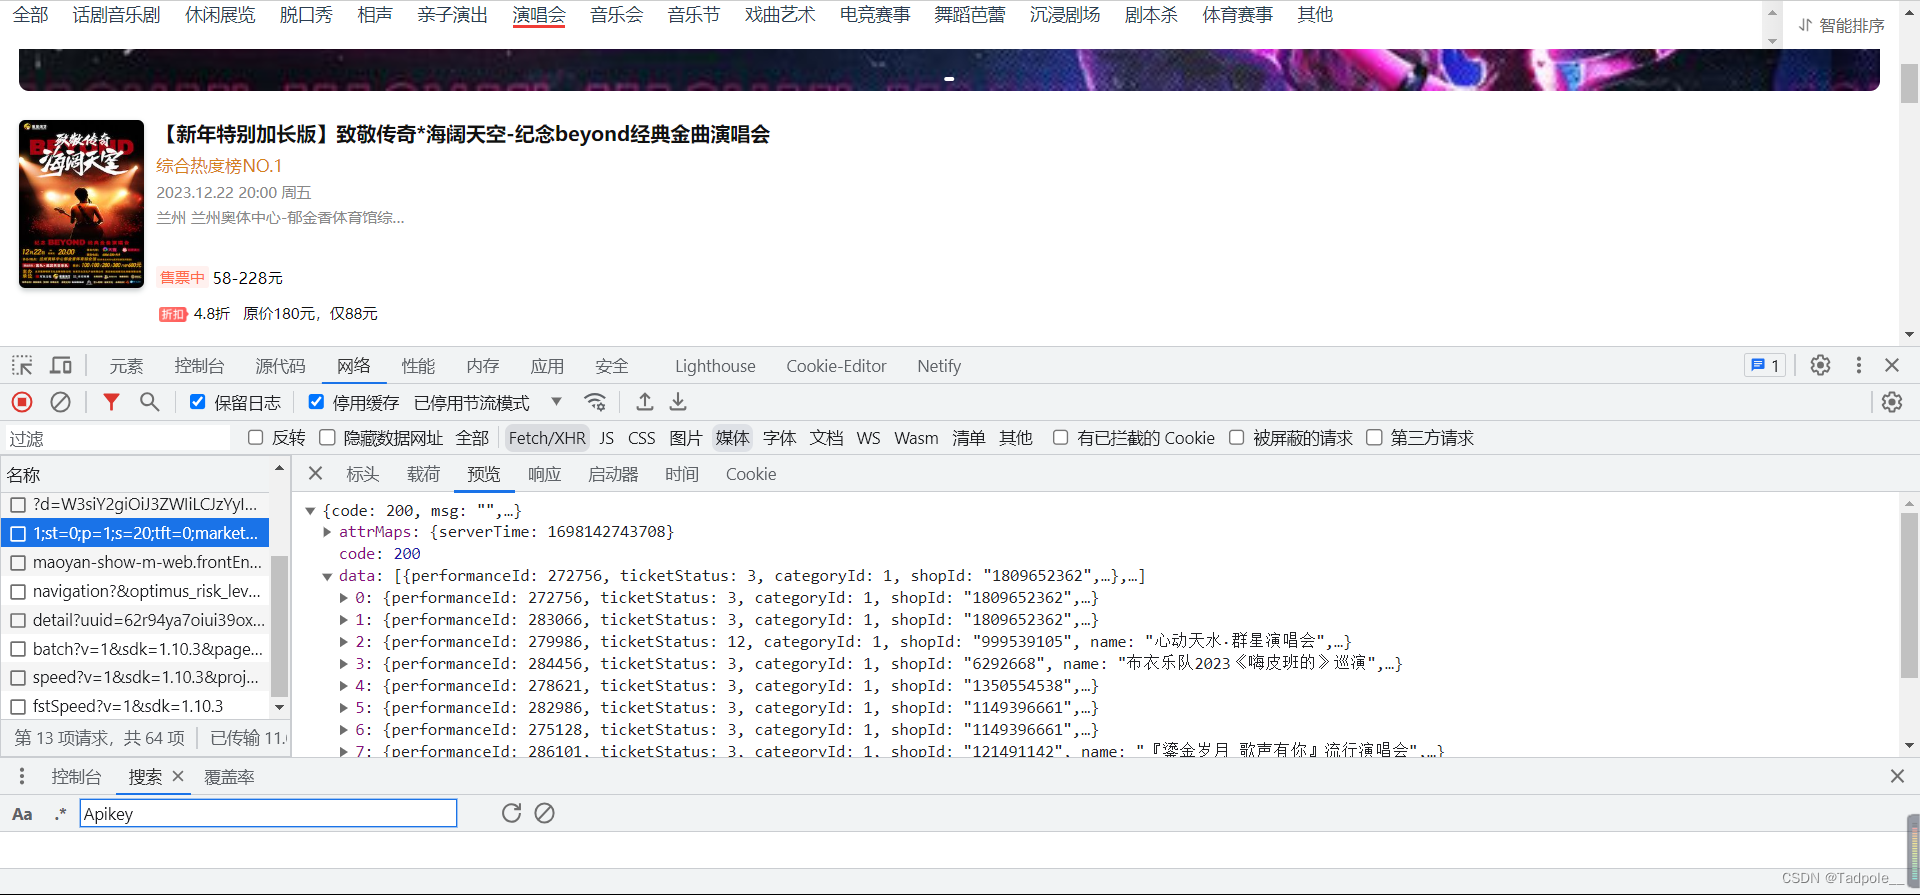
Task: Collapse the data array node
Action: click(x=327, y=576)
